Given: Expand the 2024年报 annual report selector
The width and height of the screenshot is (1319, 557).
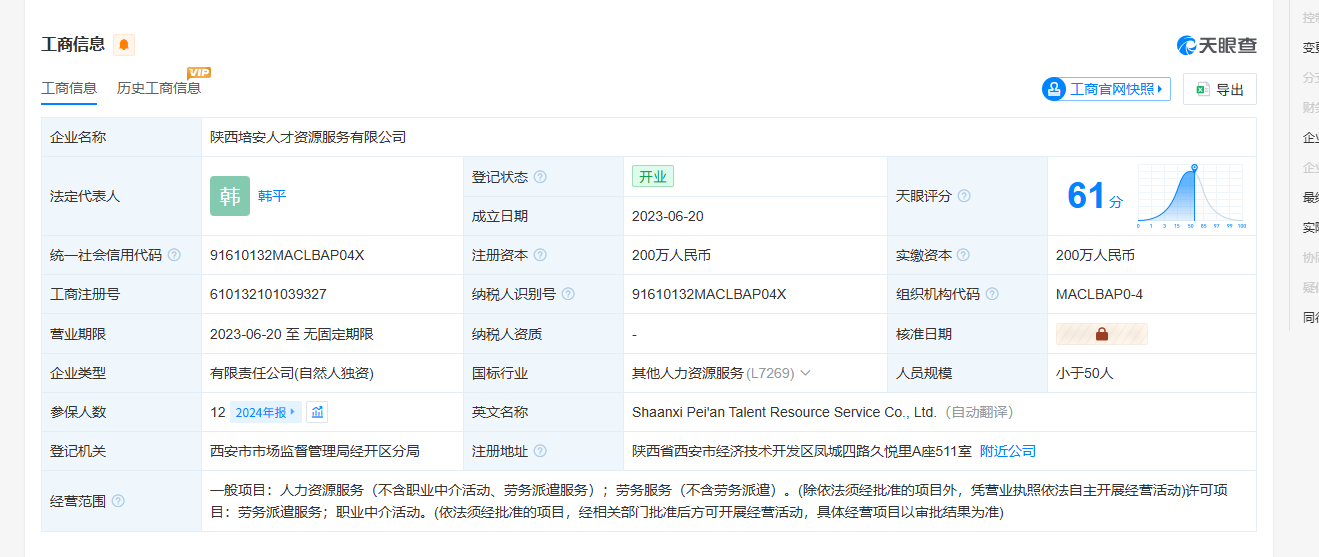Looking at the screenshot, I should (x=265, y=412).
